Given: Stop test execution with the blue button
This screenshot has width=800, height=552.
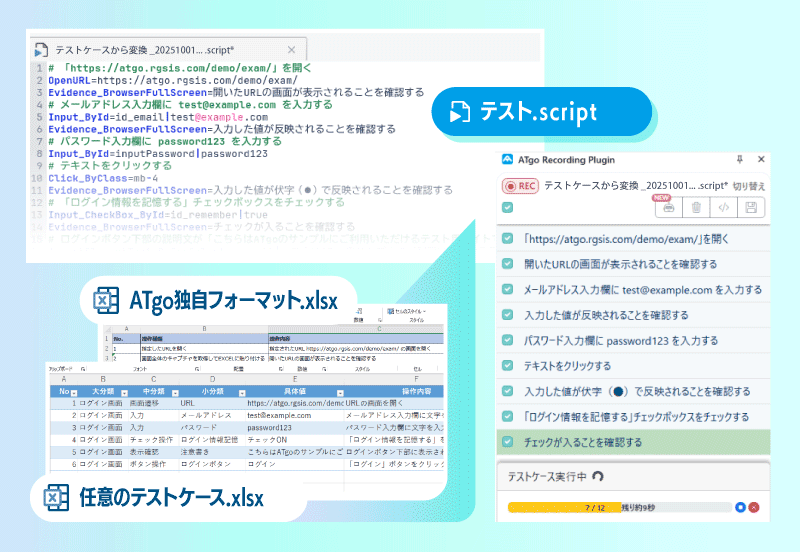Looking at the screenshot, I should [739, 507].
